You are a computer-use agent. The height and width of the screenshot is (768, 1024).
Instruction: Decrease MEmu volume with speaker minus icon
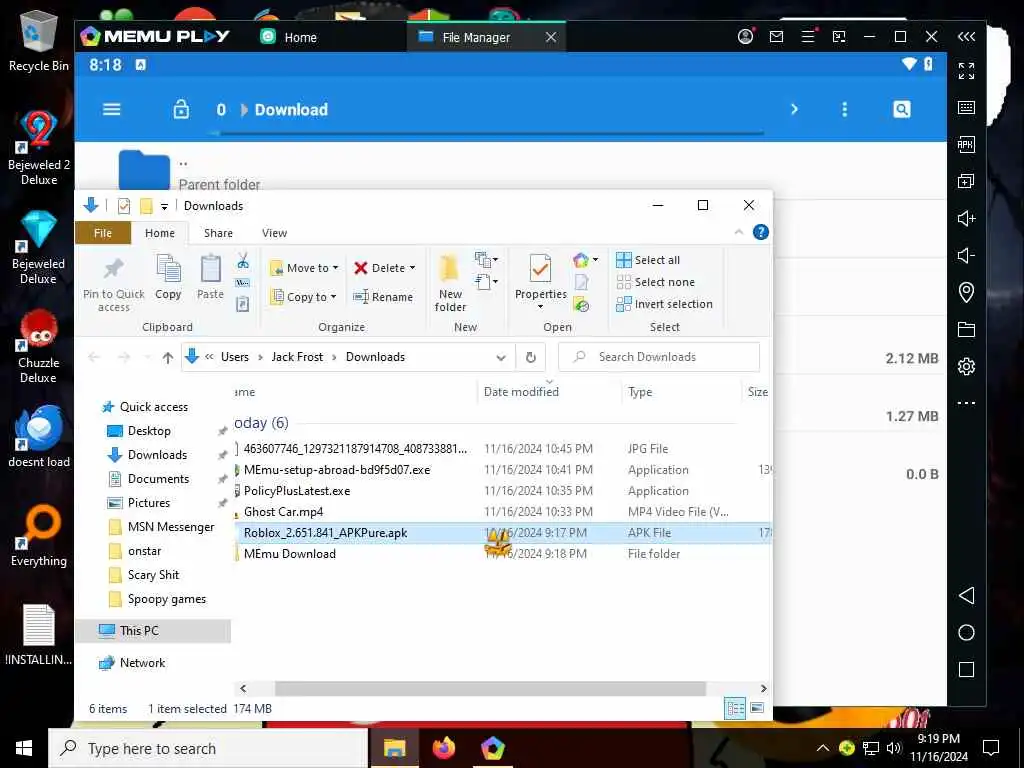click(x=966, y=255)
